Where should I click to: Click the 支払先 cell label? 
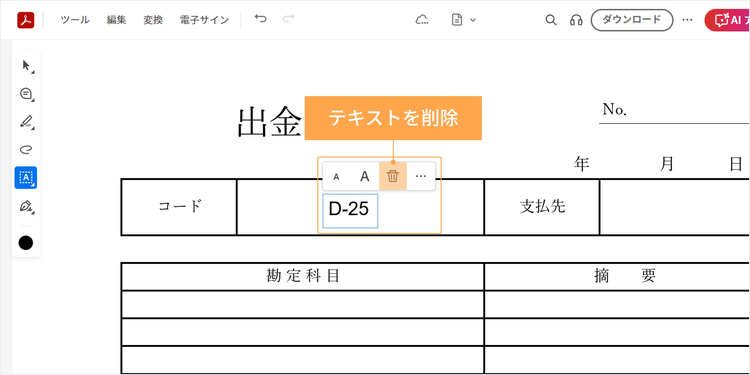coord(543,206)
